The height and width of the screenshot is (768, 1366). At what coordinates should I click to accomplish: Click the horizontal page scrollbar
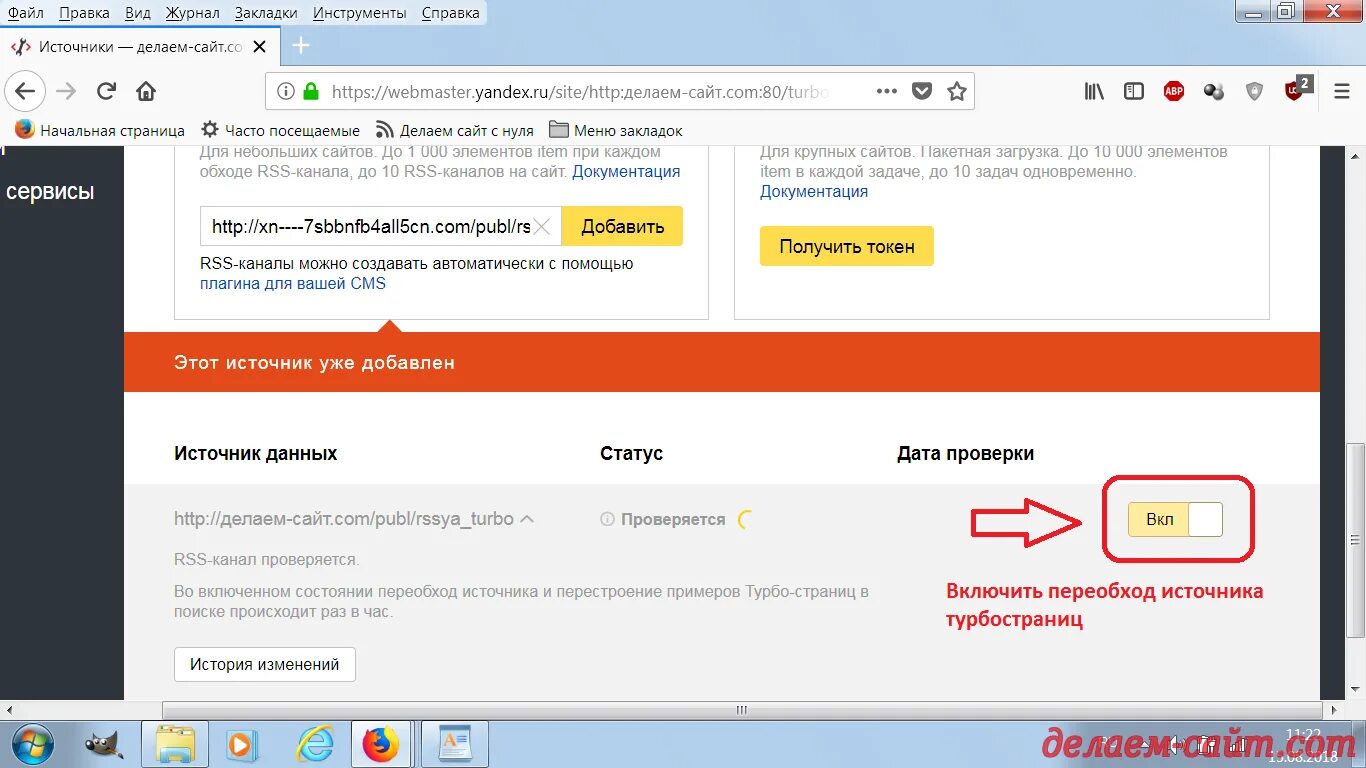pyautogui.click(x=740, y=709)
